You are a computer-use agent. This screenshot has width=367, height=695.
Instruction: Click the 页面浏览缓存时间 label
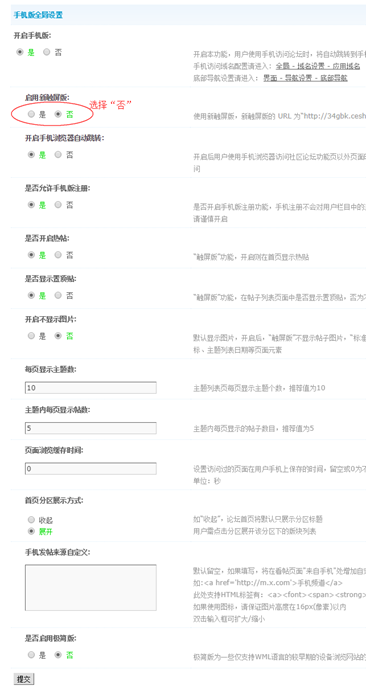click(x=54, y=450)
